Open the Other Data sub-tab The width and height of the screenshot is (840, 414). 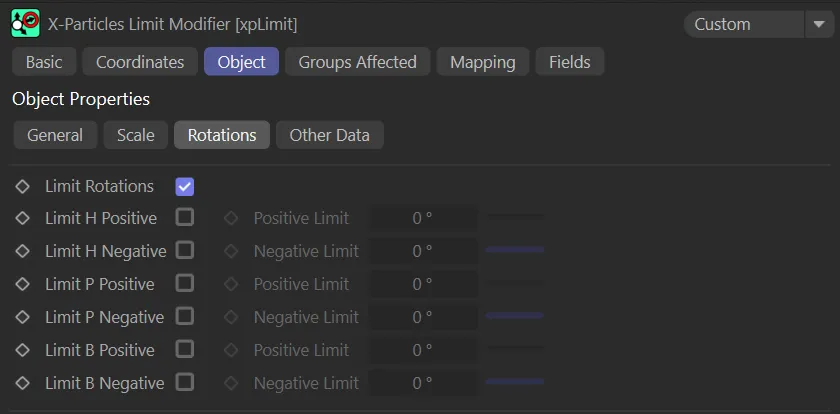point(329,135)
